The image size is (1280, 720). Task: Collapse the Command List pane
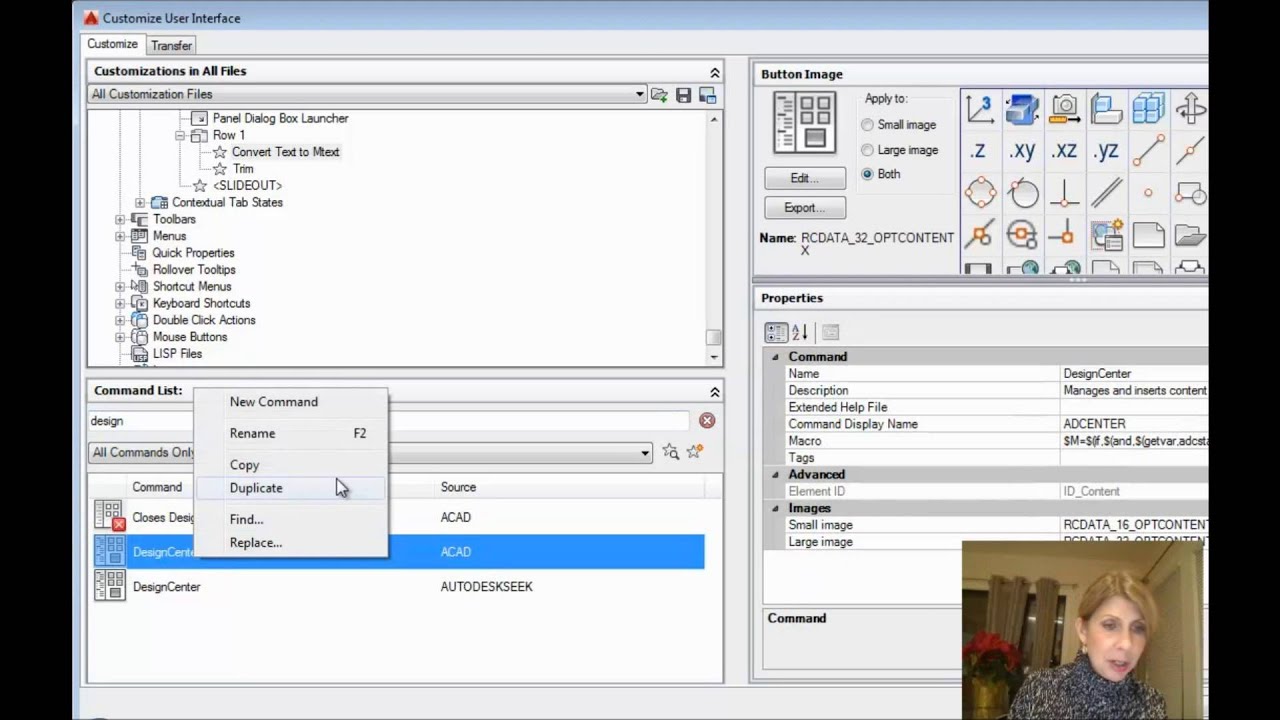point(715,392)
